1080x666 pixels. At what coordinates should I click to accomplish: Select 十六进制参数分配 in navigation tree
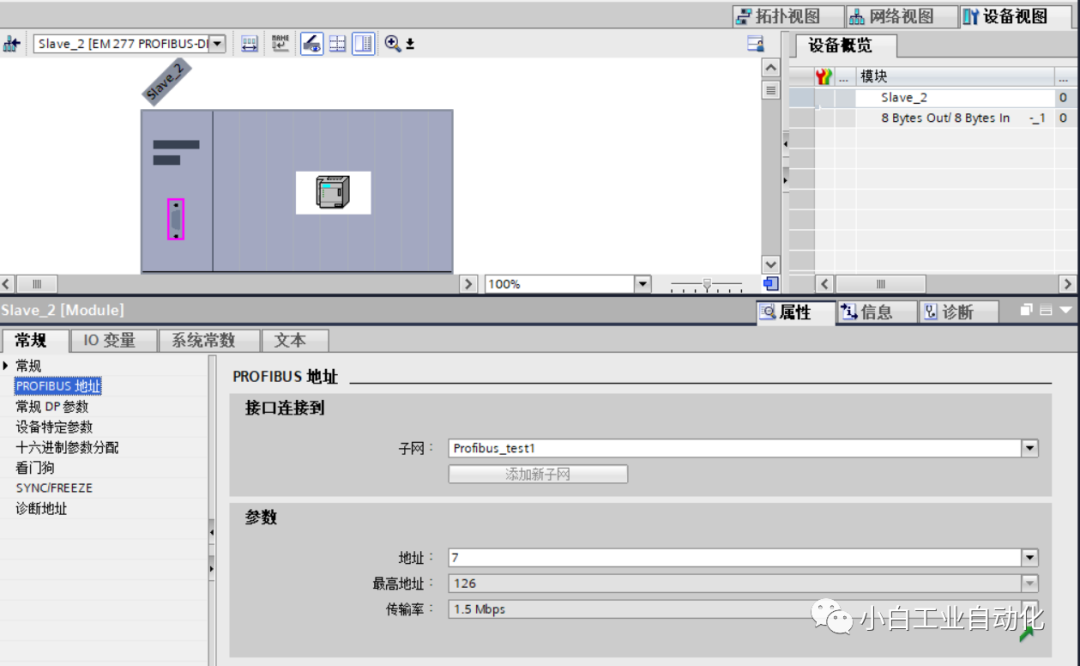(67, 448)
